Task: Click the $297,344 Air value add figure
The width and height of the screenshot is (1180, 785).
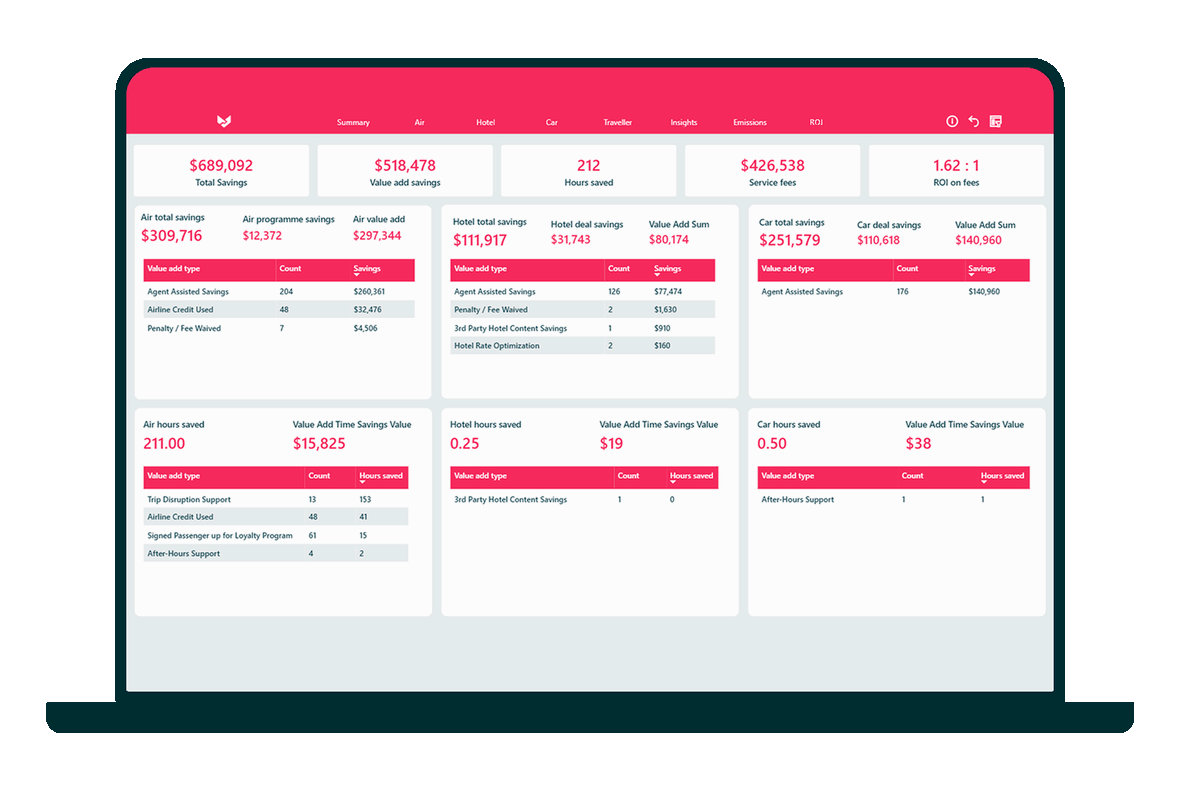Action: coord(377,236)
